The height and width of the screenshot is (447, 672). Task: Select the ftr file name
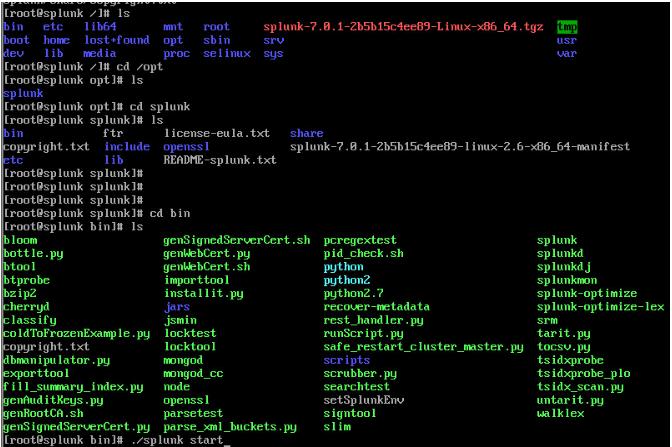(x=113, y=133)
